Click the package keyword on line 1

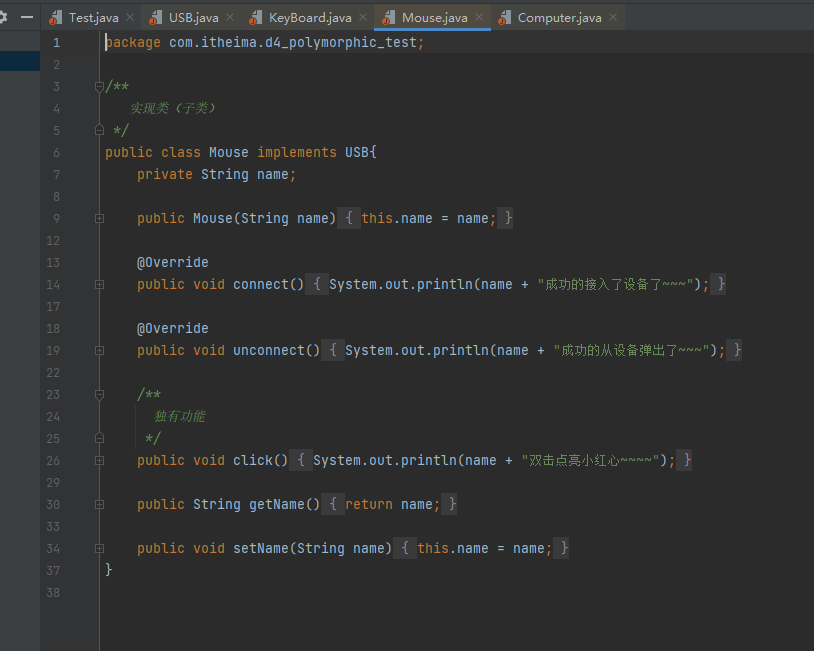click(133, 43)
